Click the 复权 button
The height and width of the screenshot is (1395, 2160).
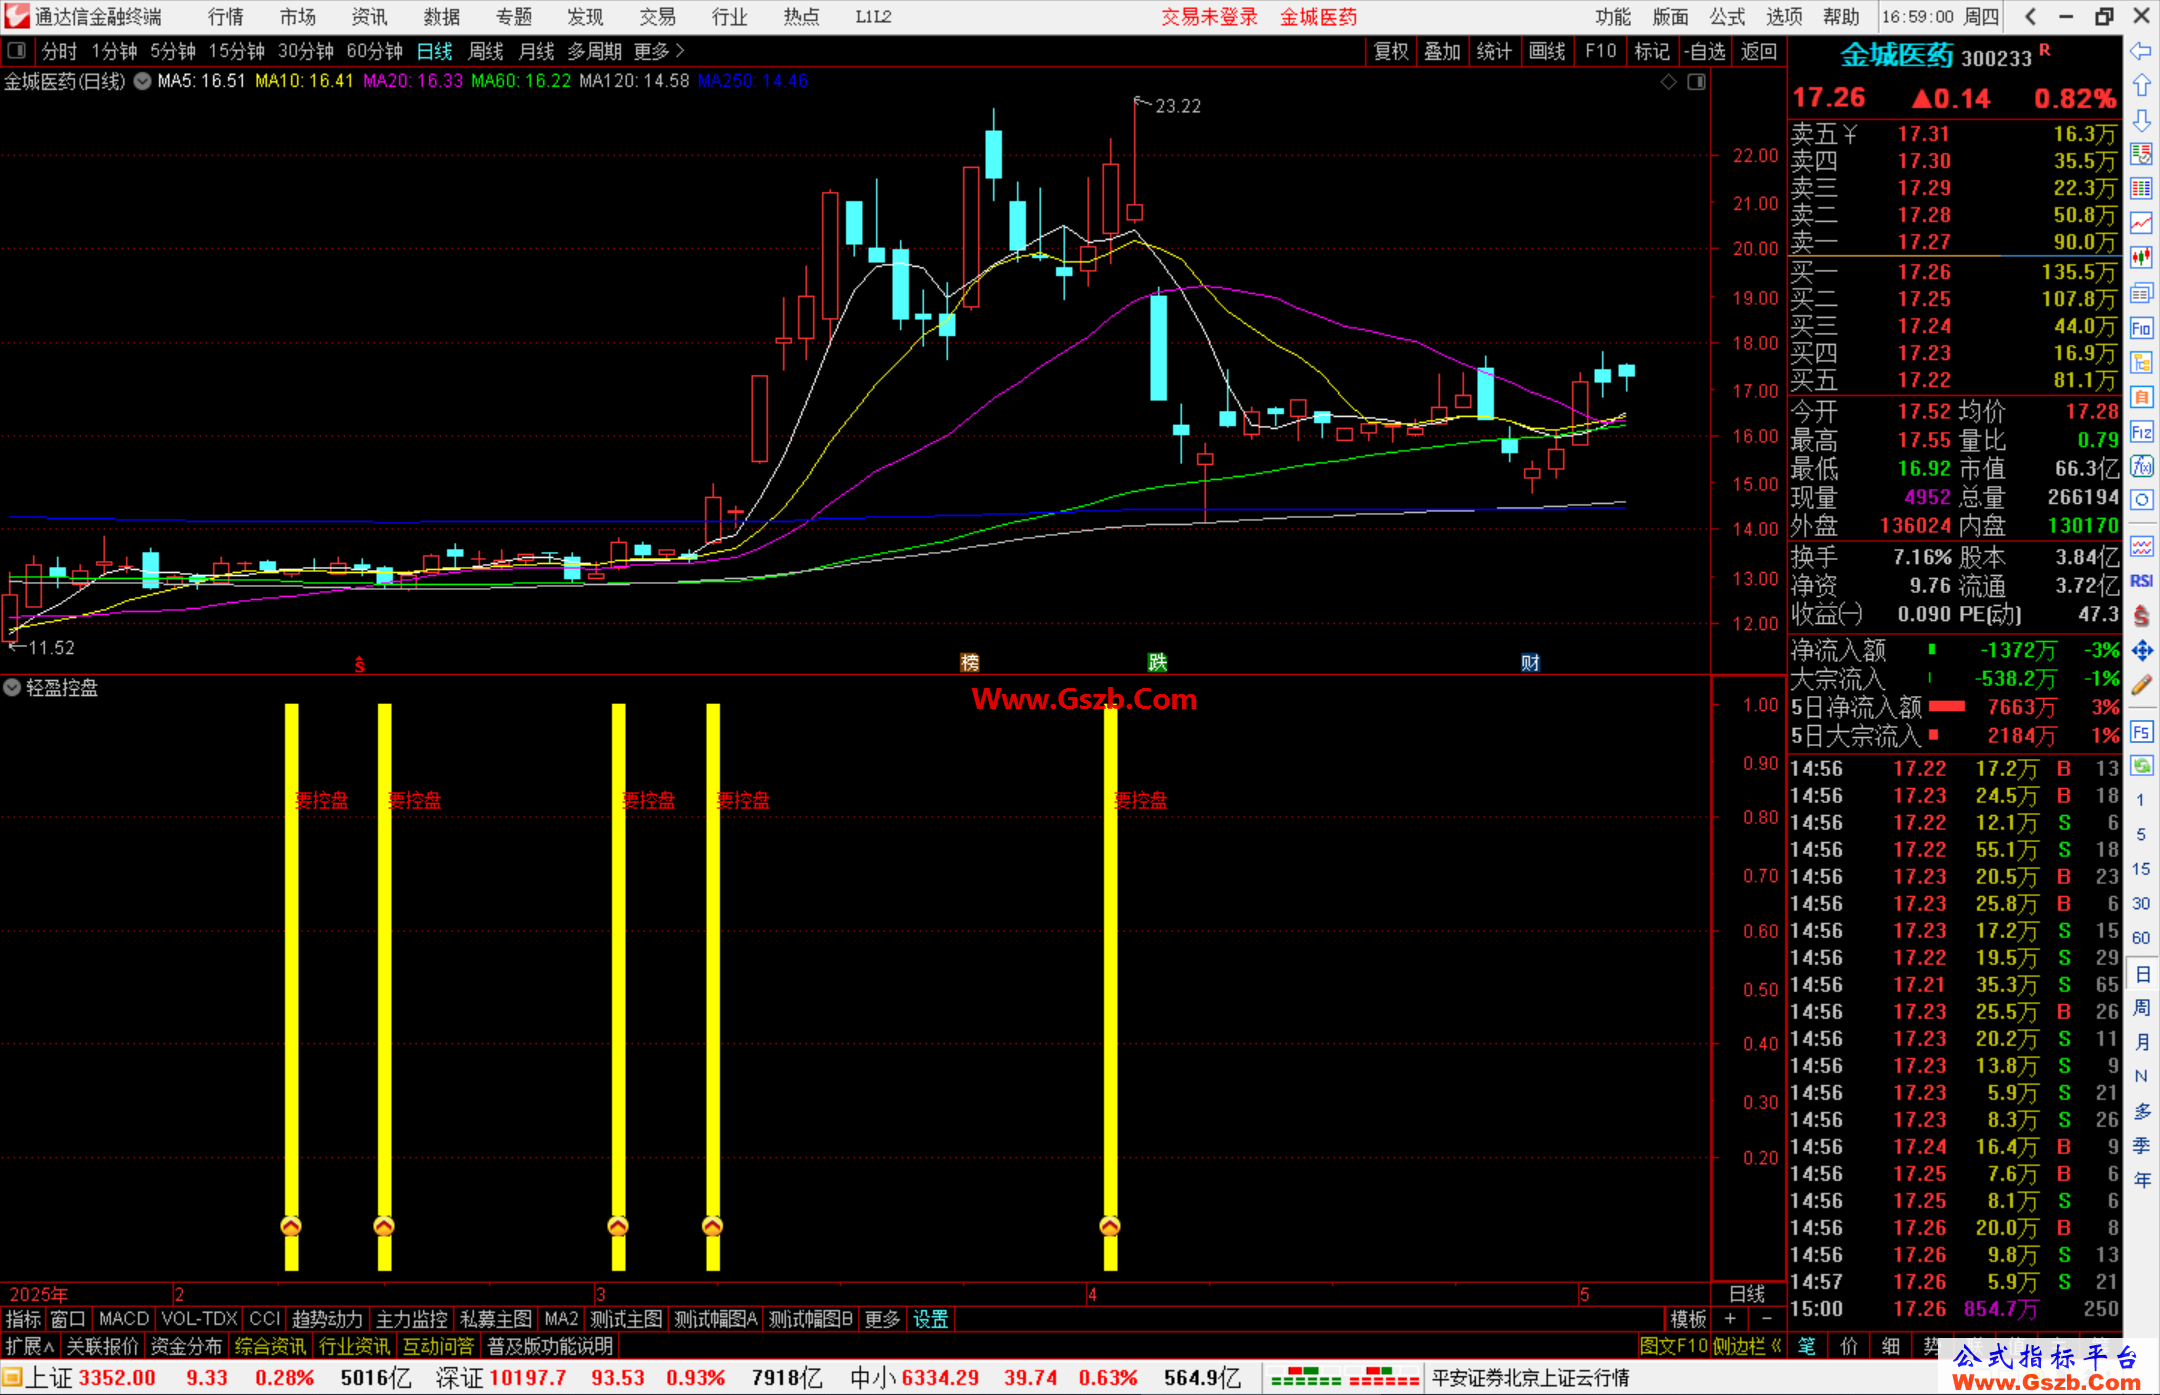point(1390,51)
